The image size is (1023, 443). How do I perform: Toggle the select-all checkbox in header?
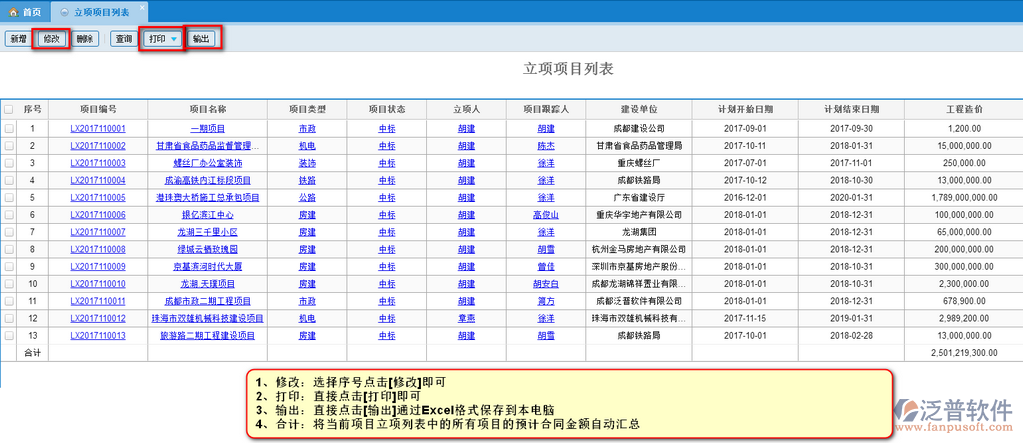coord(9,109)
